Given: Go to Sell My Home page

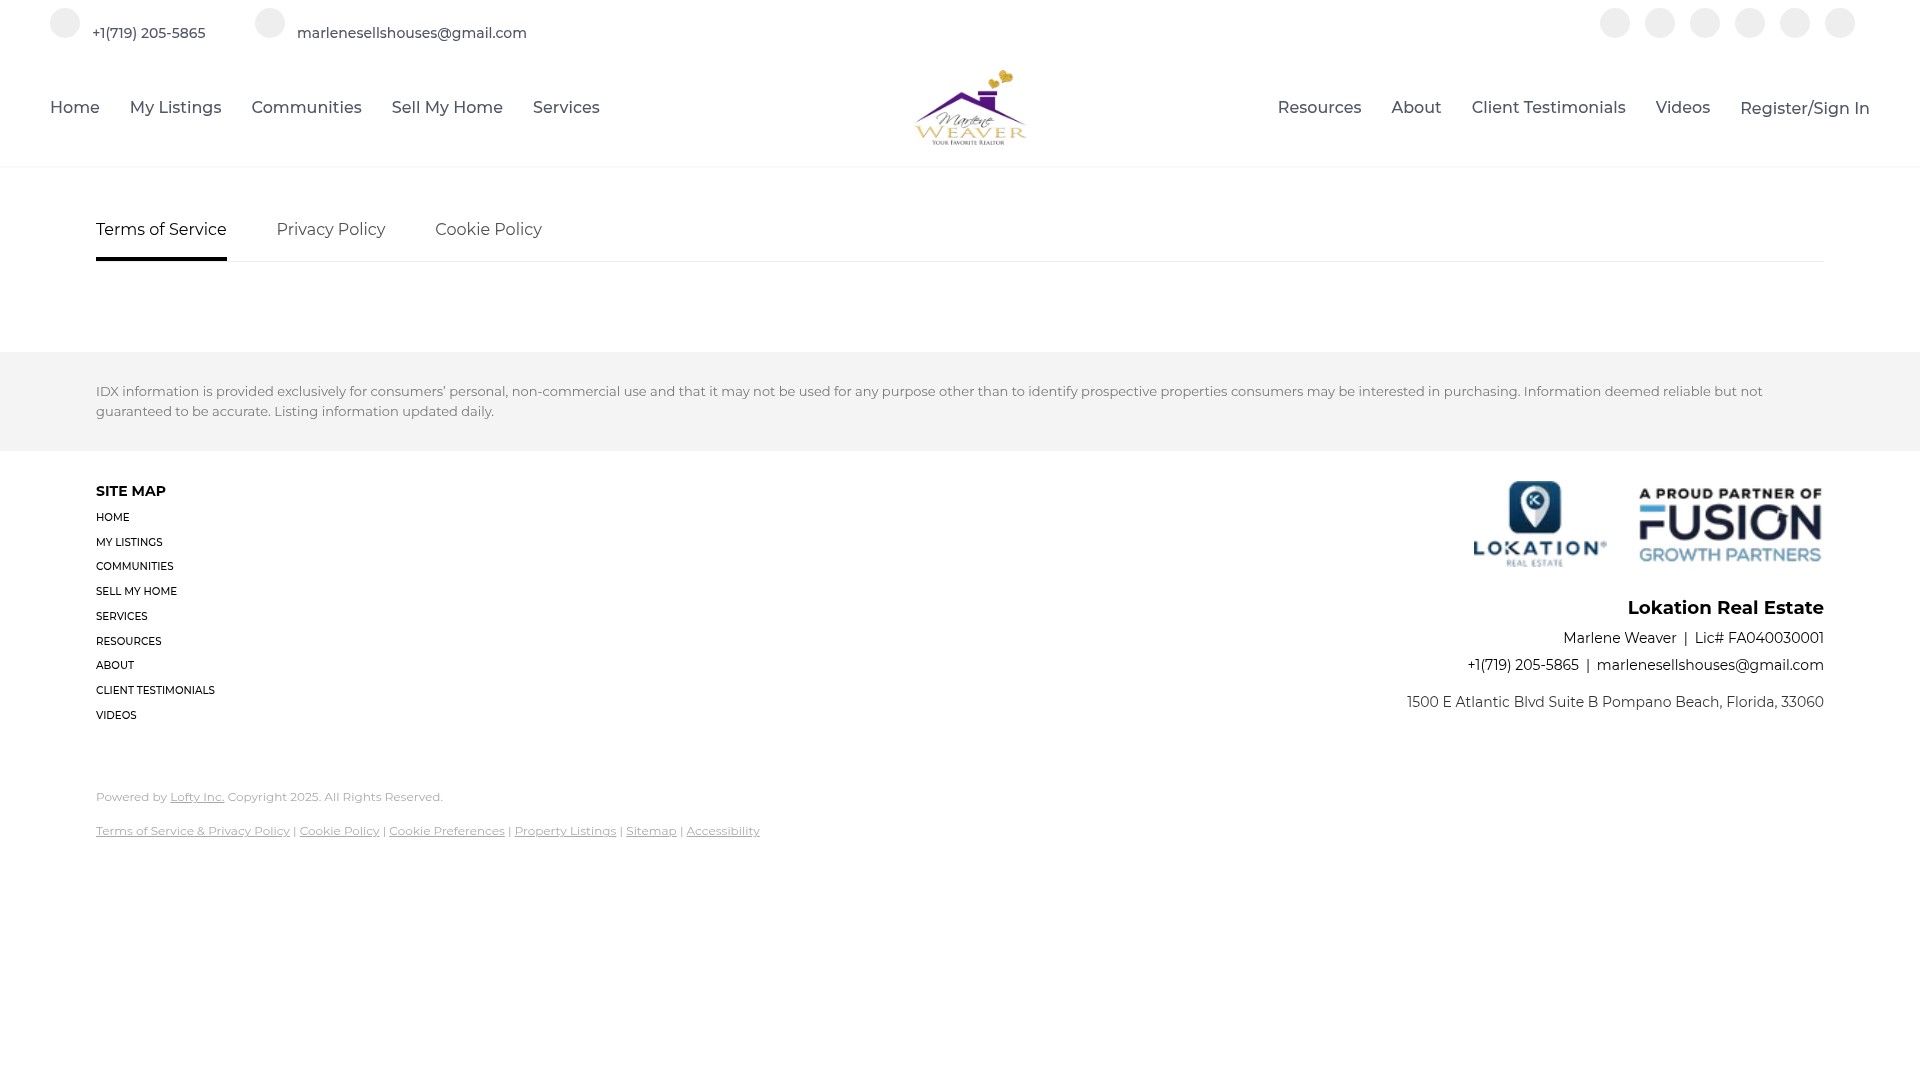Looking at the screenshot, I should [x=447, y=107].
